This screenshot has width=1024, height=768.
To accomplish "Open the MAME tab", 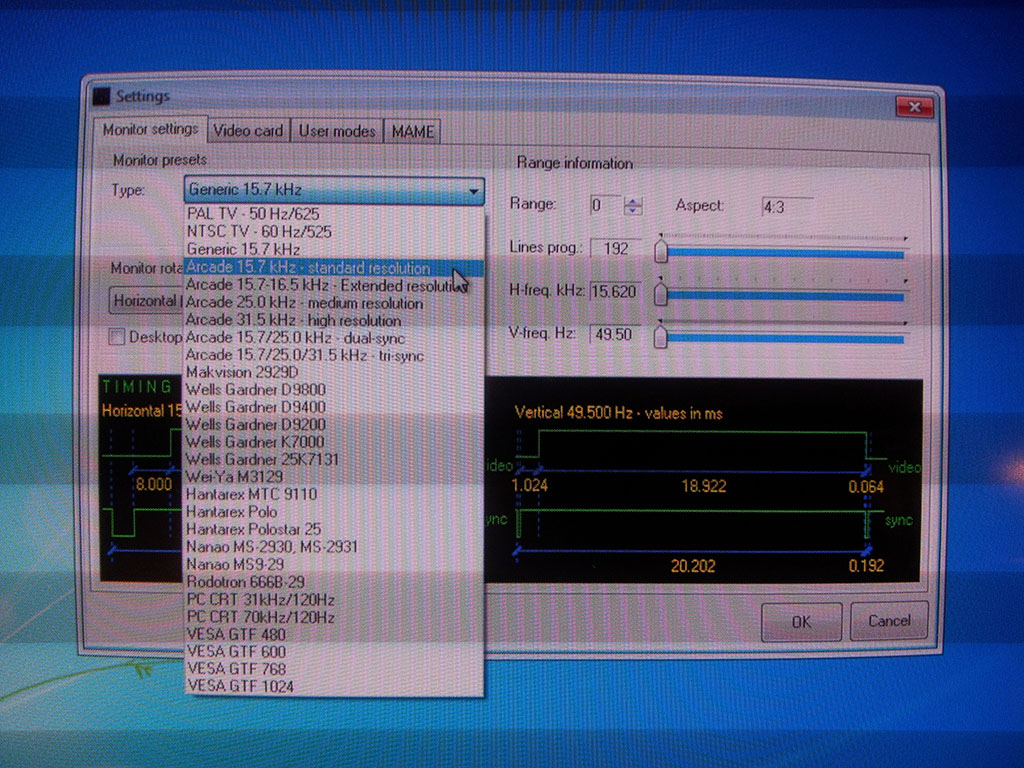I will [x=411, y=131].
